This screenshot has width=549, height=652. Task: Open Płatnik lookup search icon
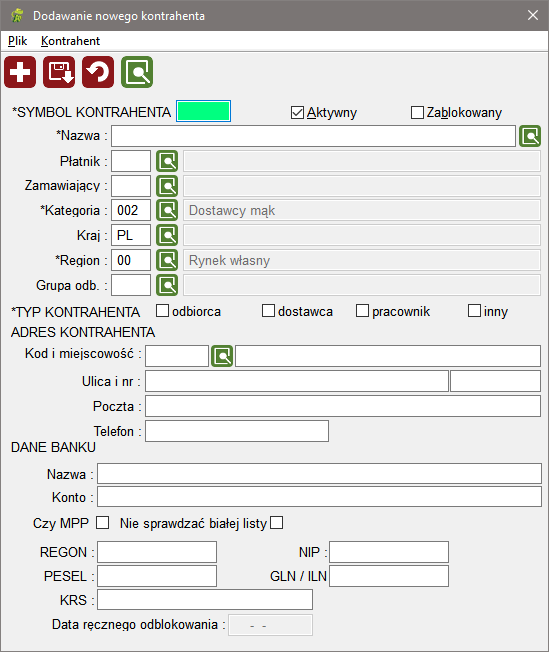tap(167, 161)
